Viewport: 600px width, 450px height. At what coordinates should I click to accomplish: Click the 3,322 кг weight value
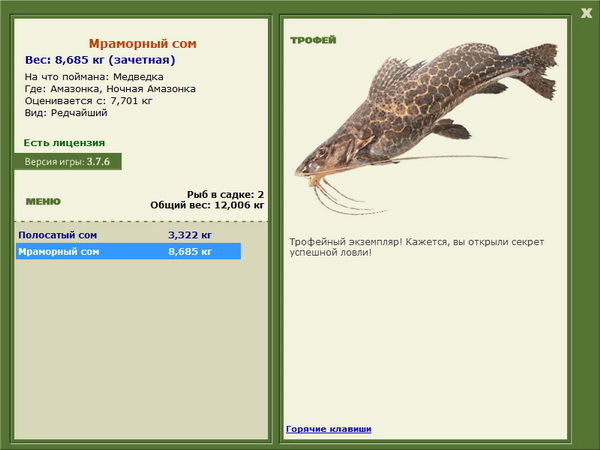pyautogui.click(x=190, y=235)
